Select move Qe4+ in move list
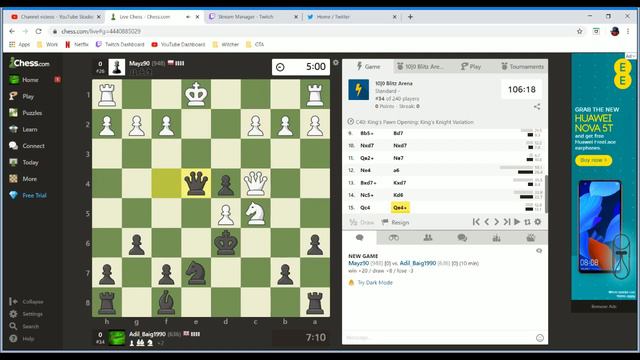Viewport: 640px width, 360px height. [400, 208]
